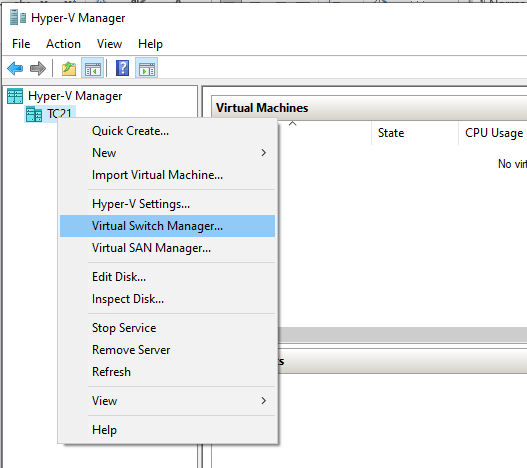Click the TC21 server icon in tree

tap(34, 114)
